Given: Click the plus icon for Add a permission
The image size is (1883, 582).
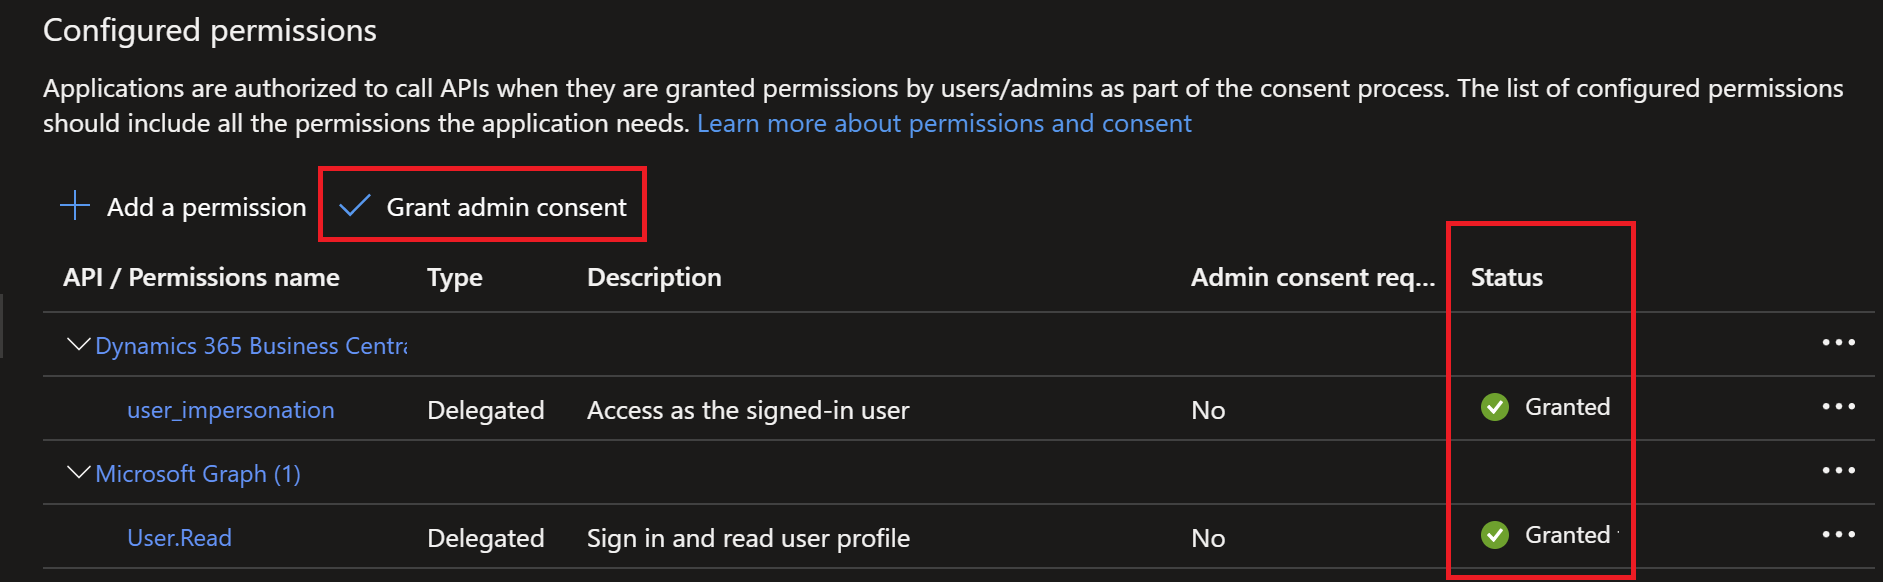Looking at the screenshot, I should point(75,206).
